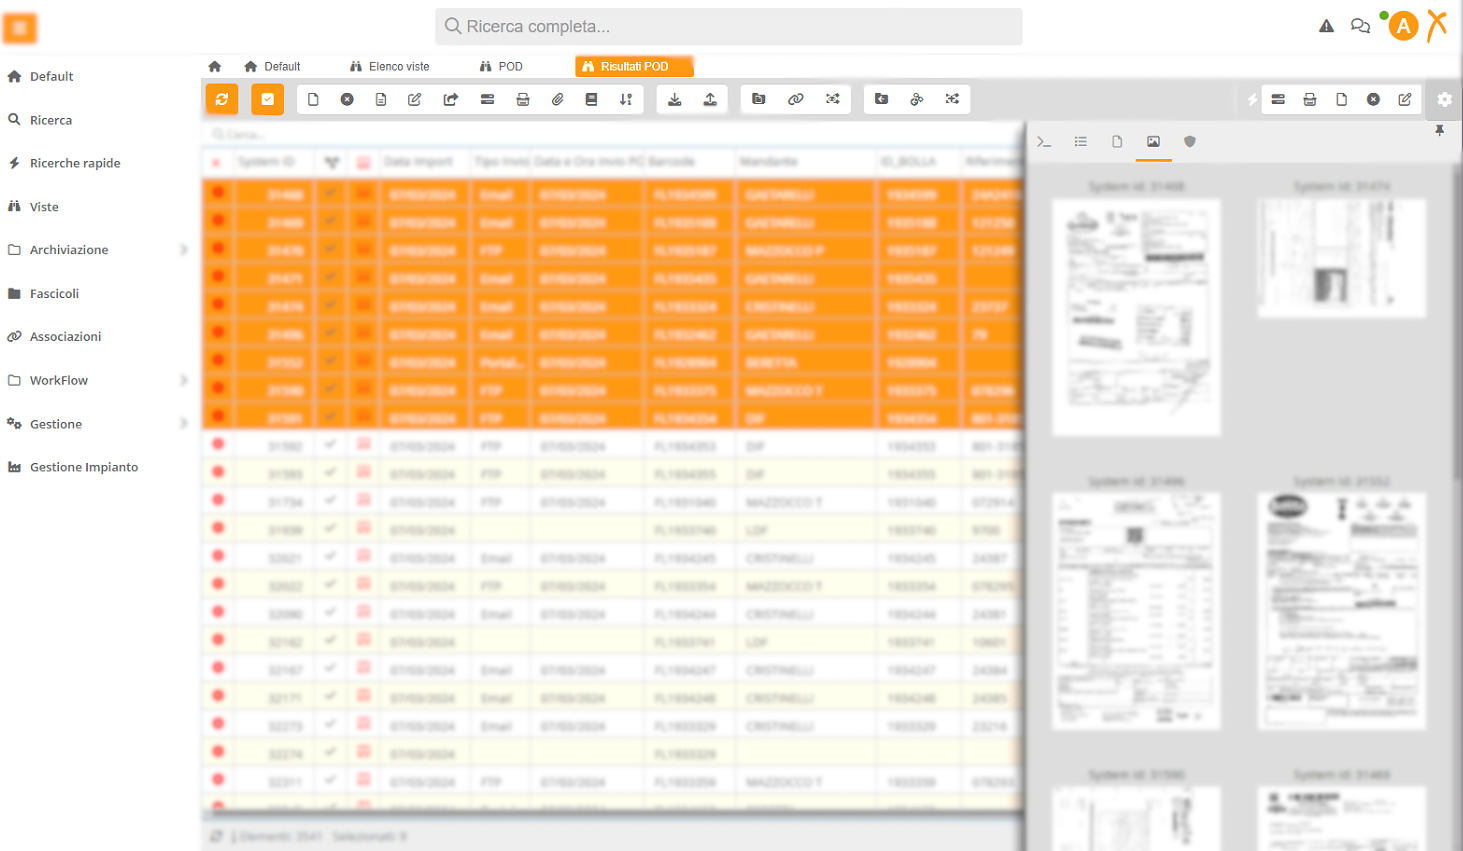Click the pencil edit icon in right toolbar
The width and height of the screenshot is (1463, 851).
pyautogui.click(x=1405, y=99)
